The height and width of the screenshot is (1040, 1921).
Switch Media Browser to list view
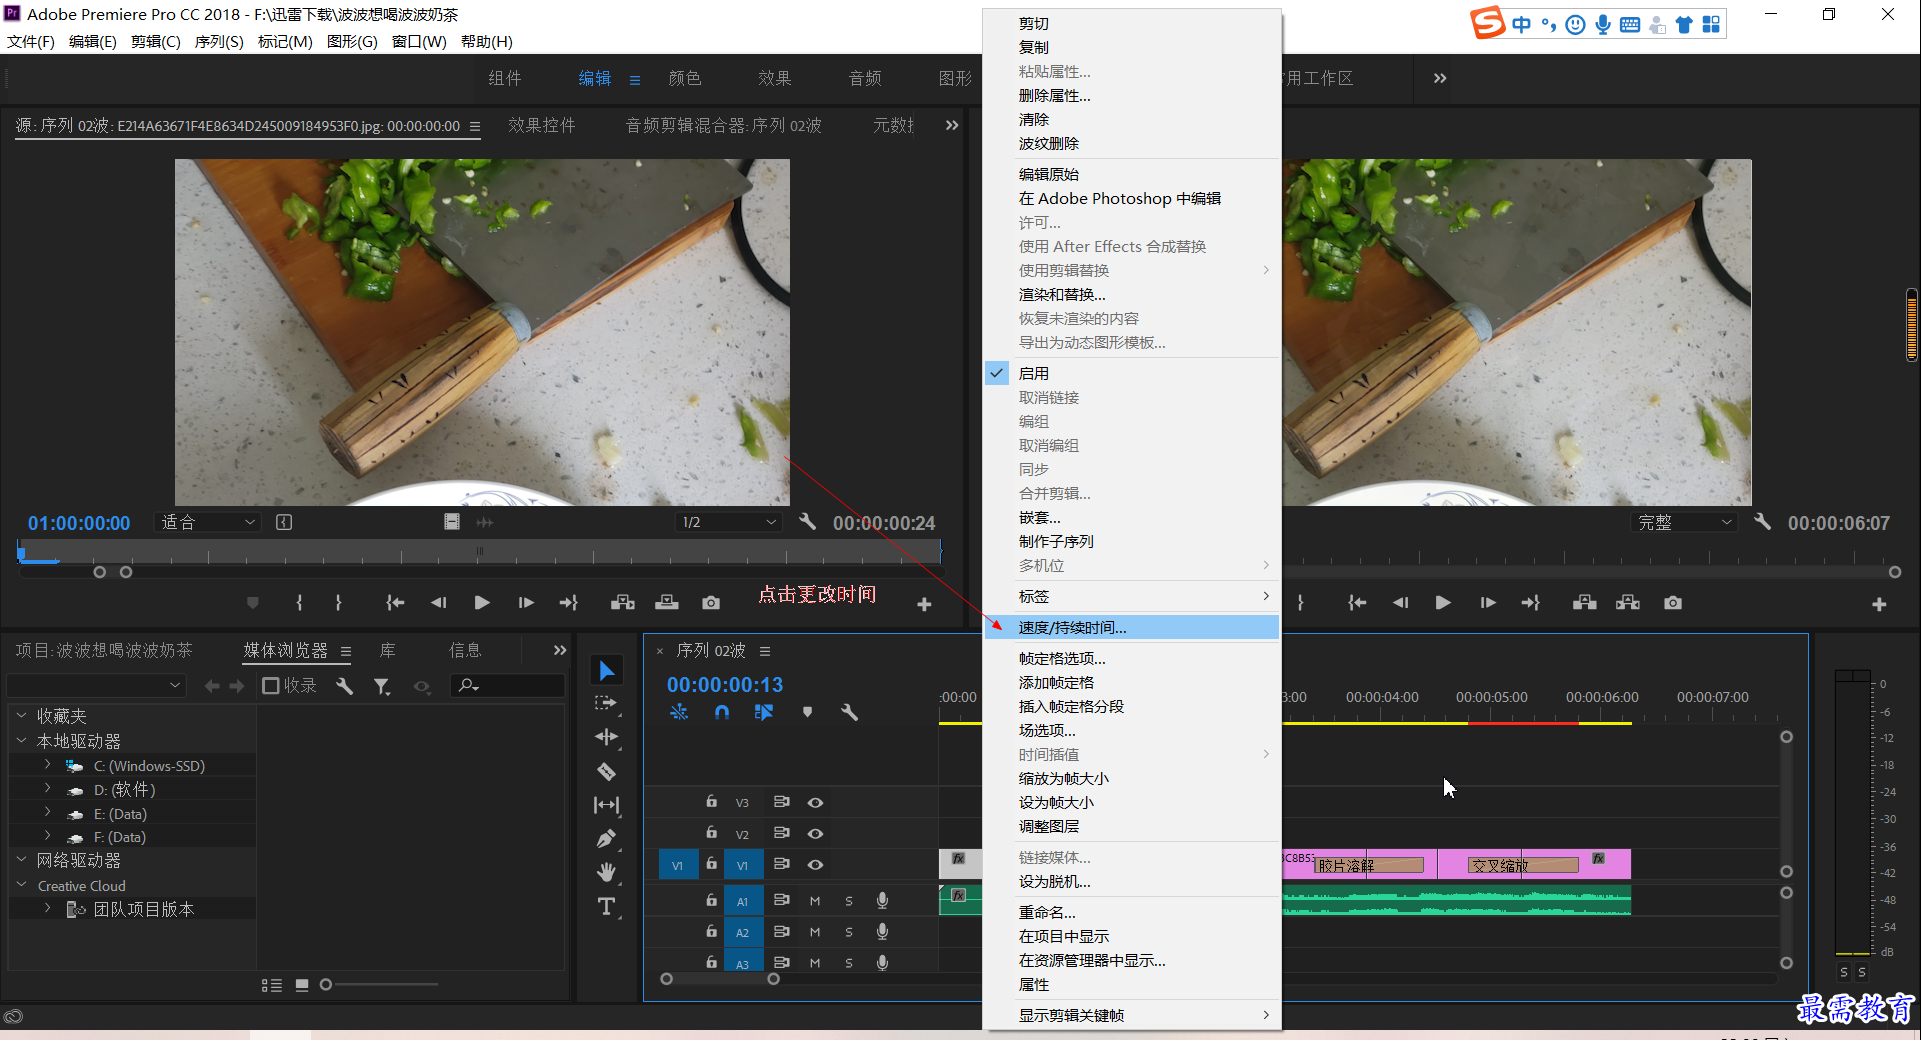272,985
